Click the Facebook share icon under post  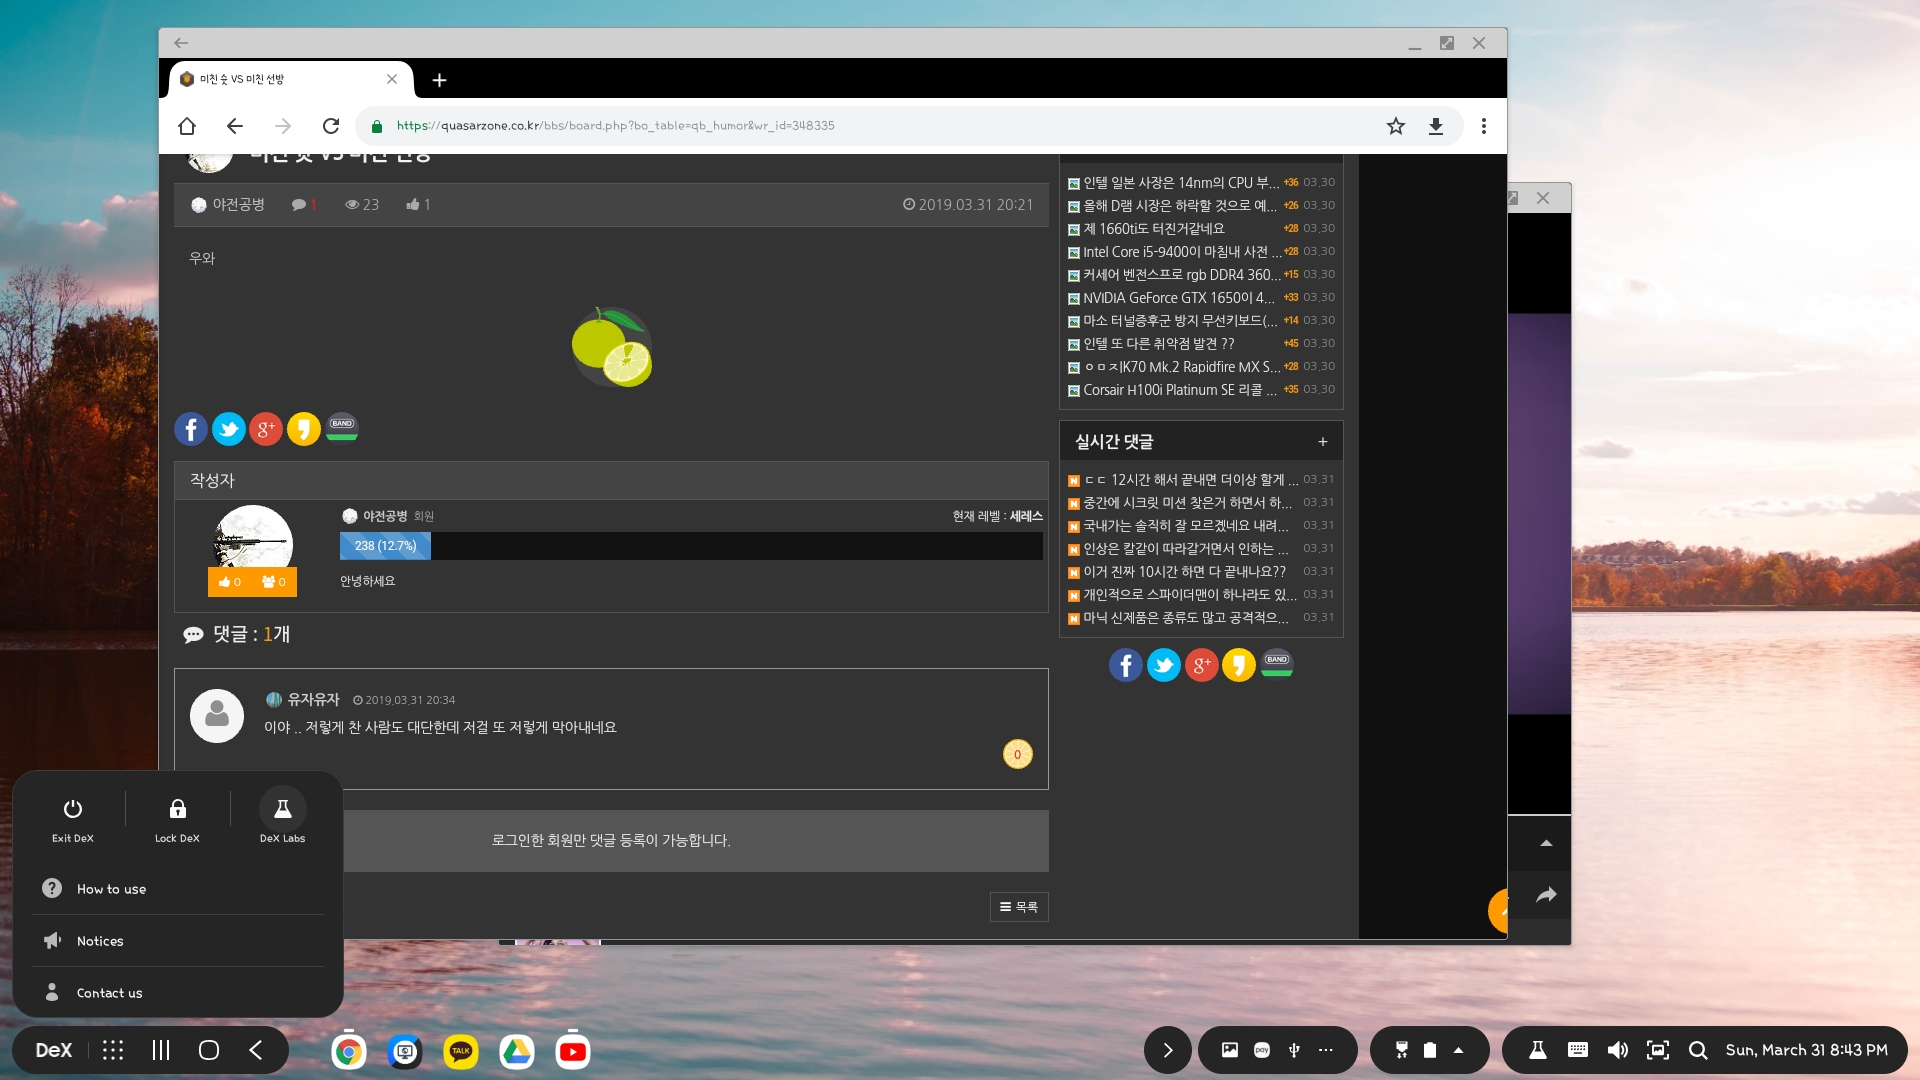coord(191,429)
